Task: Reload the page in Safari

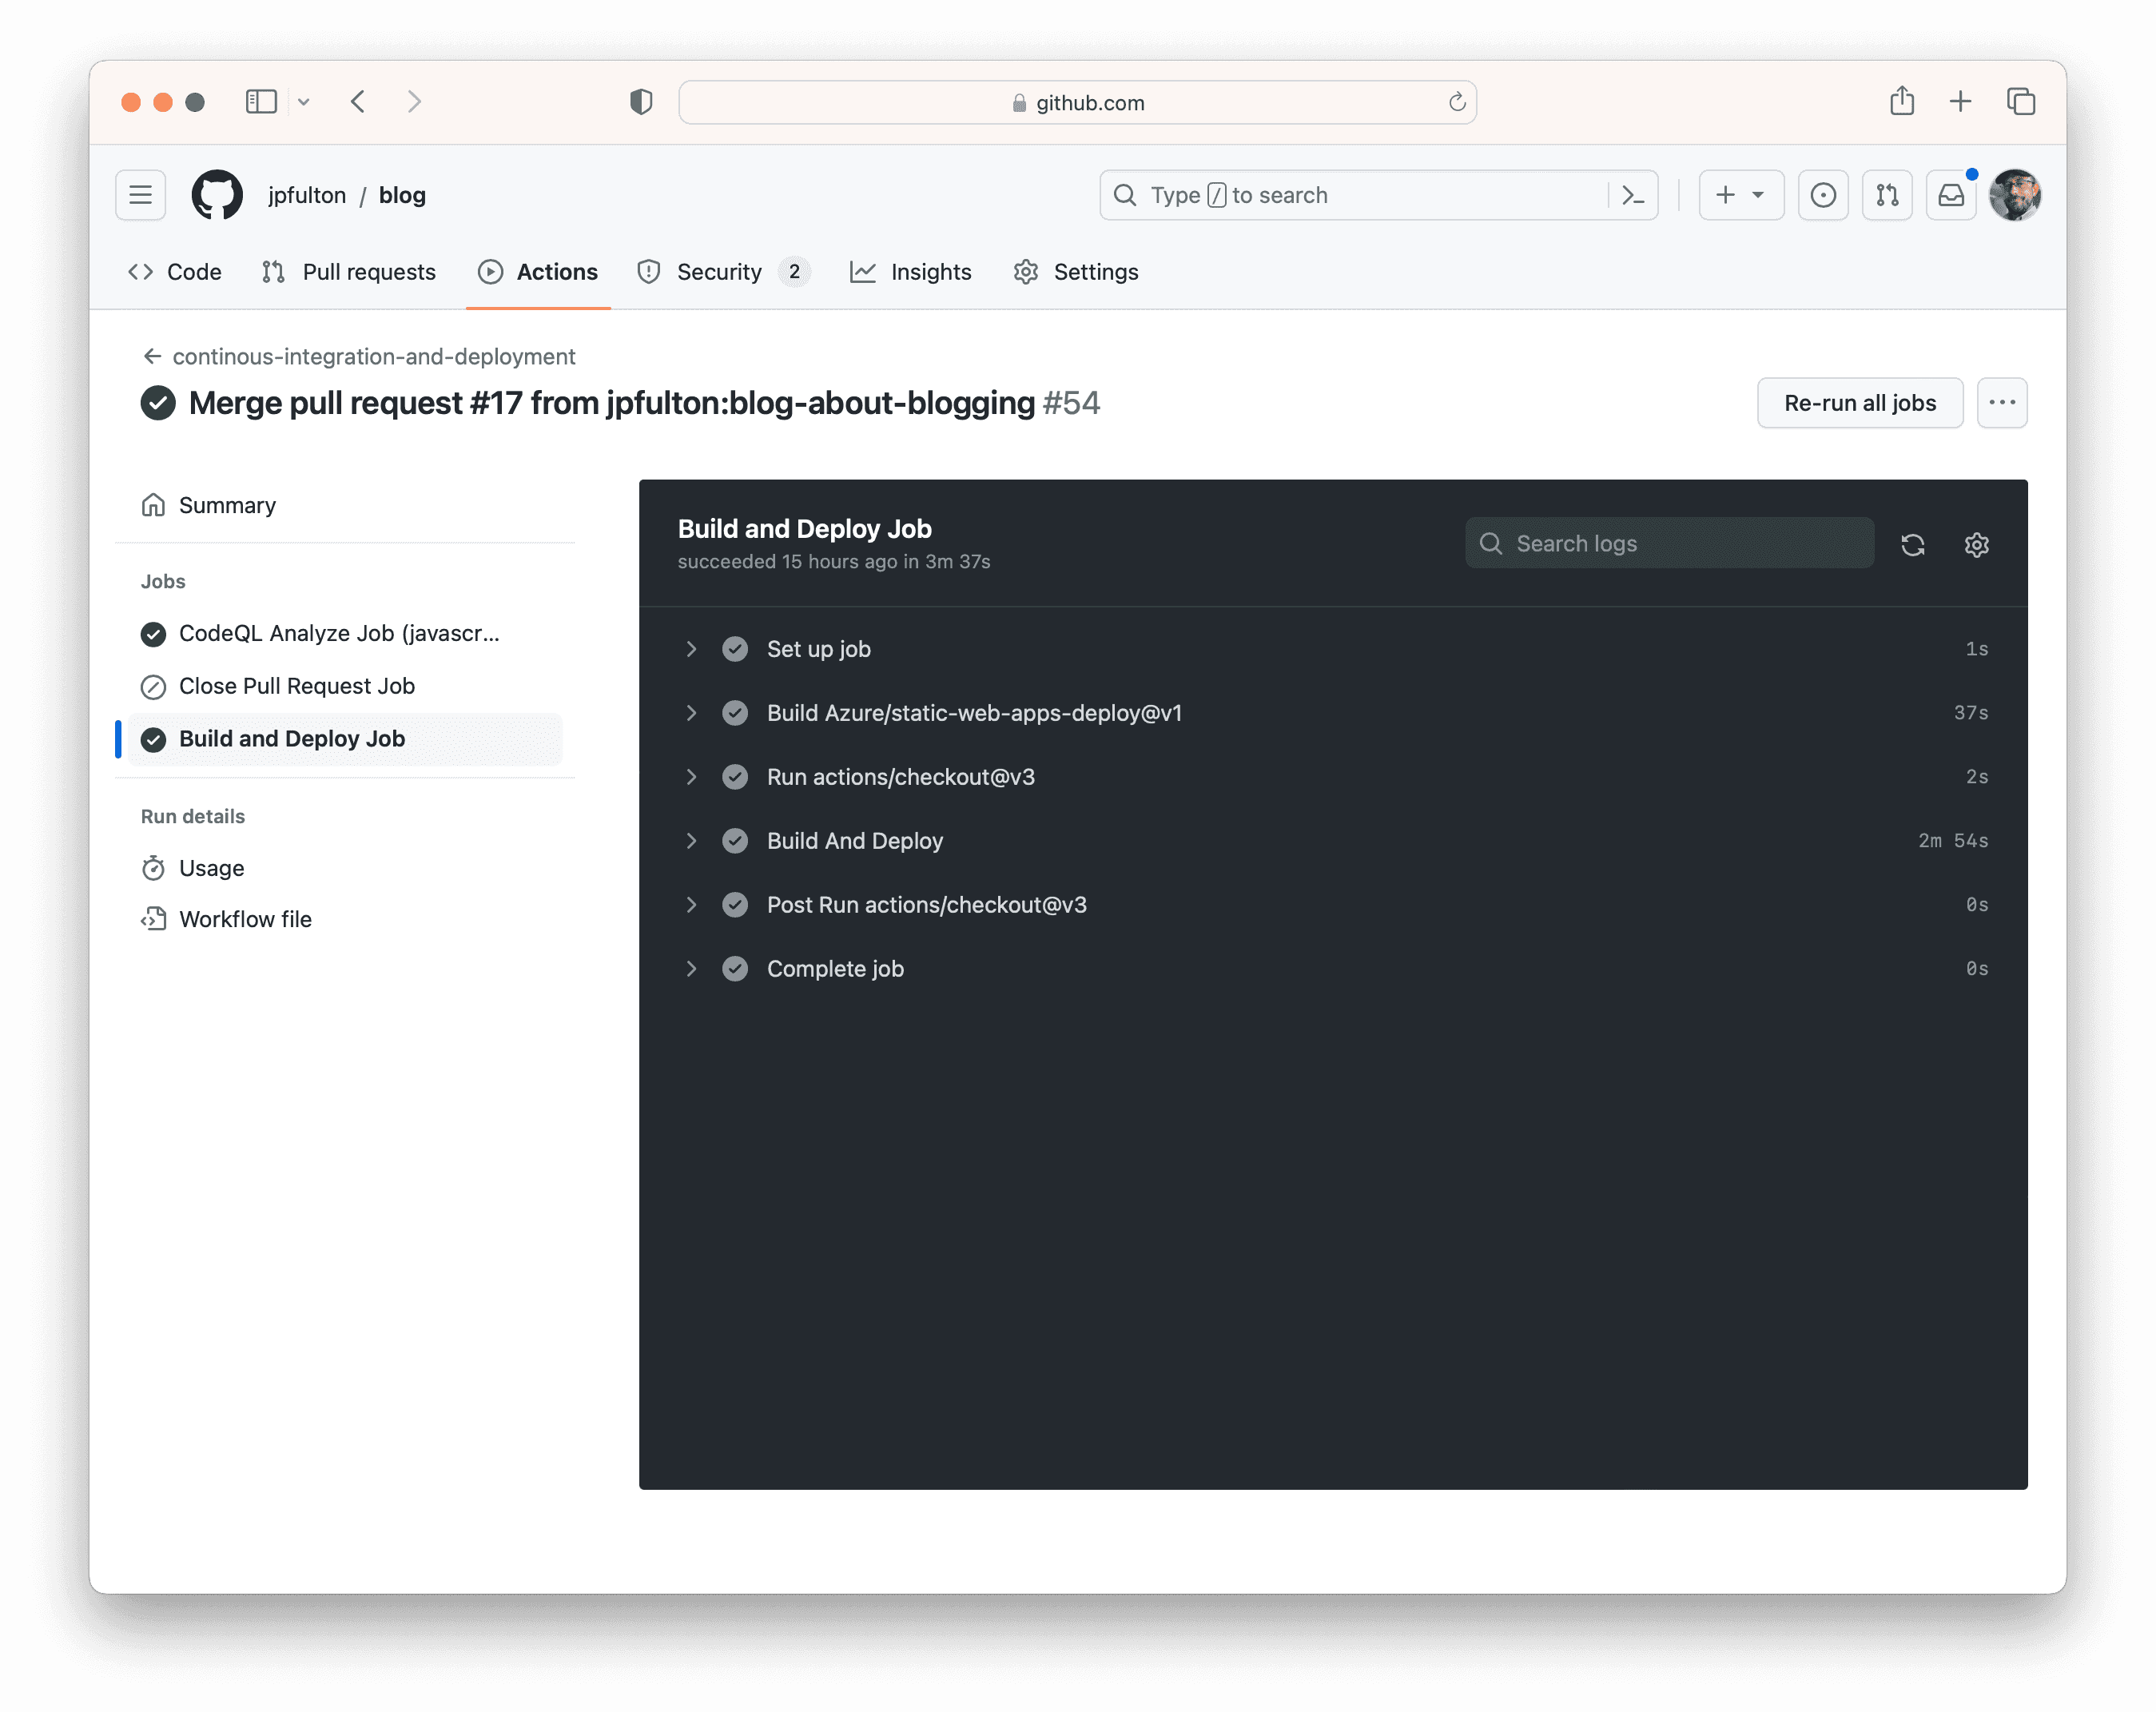Action: [1456, 102]
